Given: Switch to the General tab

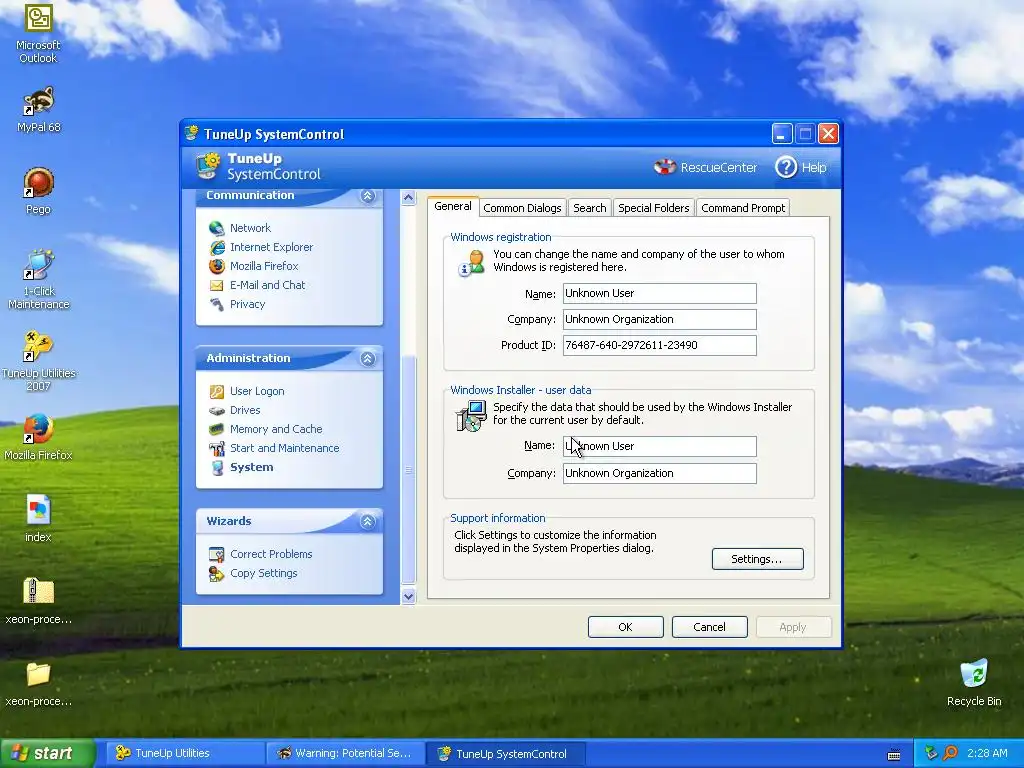Looking at the screenshot, I should coord(453,206).
